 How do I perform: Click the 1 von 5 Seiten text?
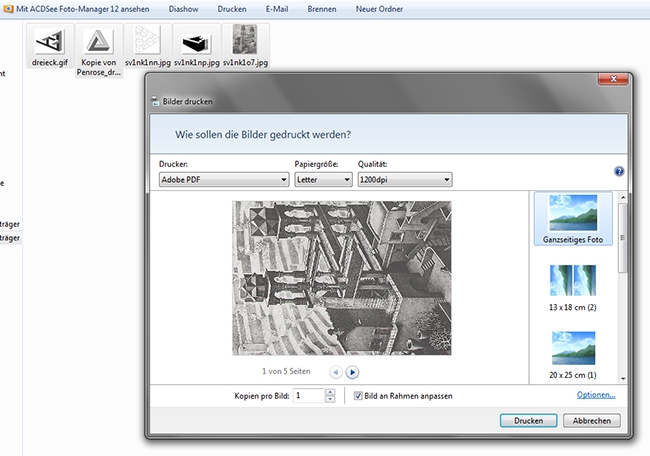pyautogui.click(x=286, y=371)
